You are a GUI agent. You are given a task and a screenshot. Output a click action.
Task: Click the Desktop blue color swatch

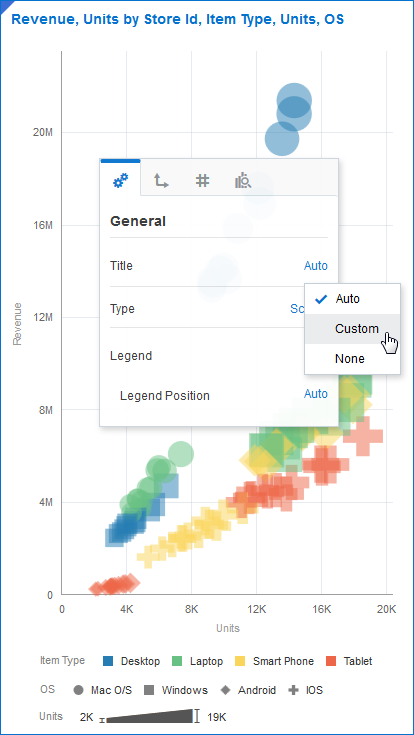coord(108,661)
